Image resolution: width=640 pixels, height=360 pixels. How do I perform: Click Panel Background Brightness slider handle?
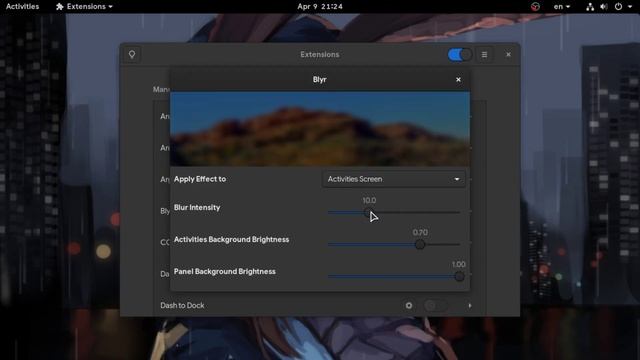click(x=459, y=276)
